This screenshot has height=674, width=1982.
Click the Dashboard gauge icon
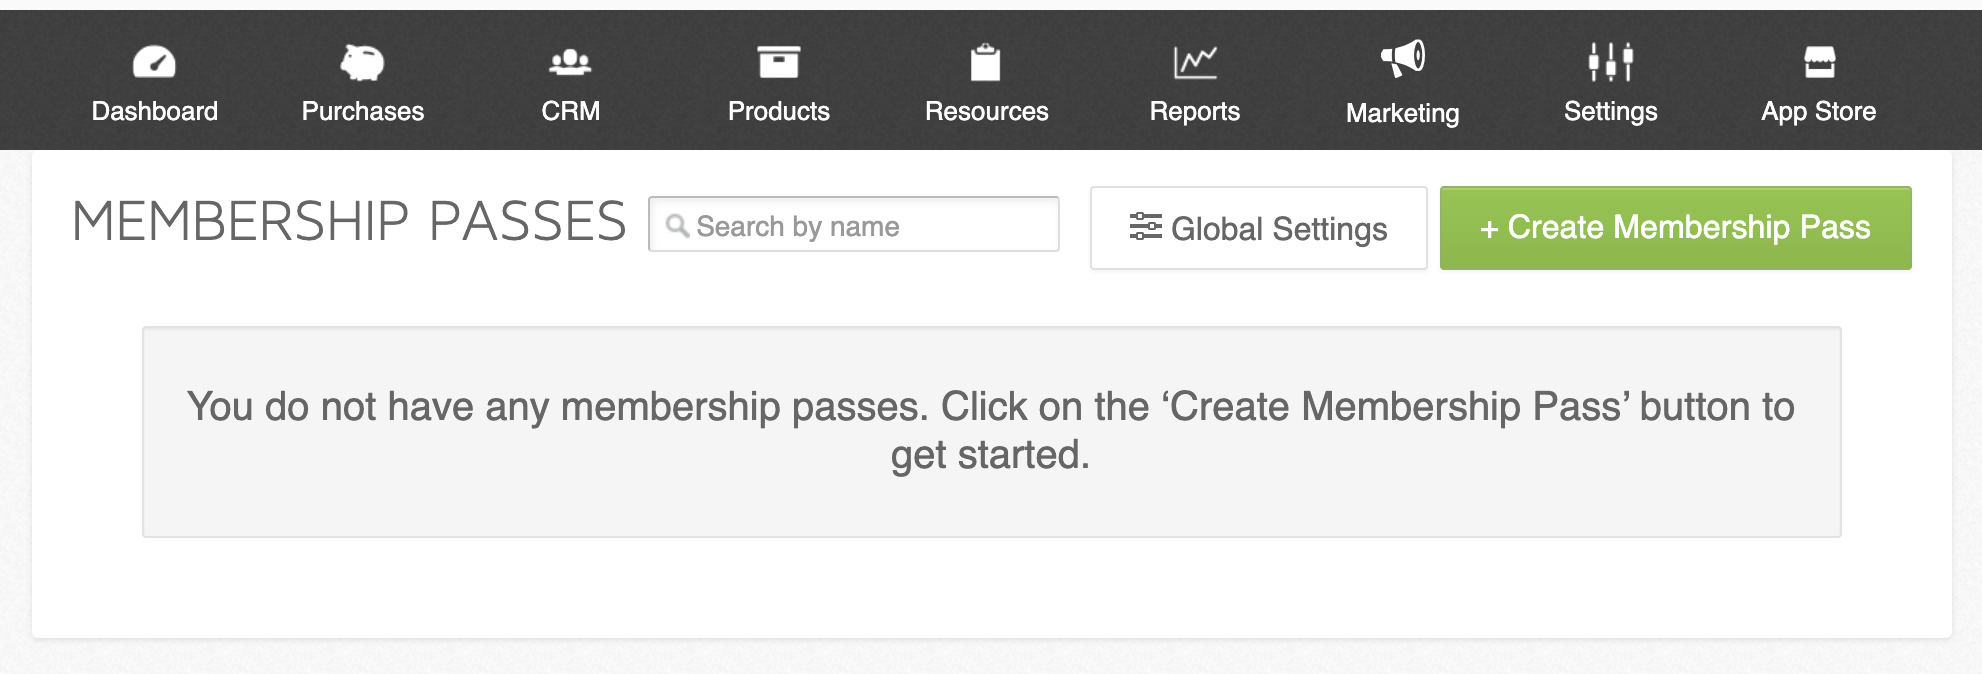tap(154, 62)
